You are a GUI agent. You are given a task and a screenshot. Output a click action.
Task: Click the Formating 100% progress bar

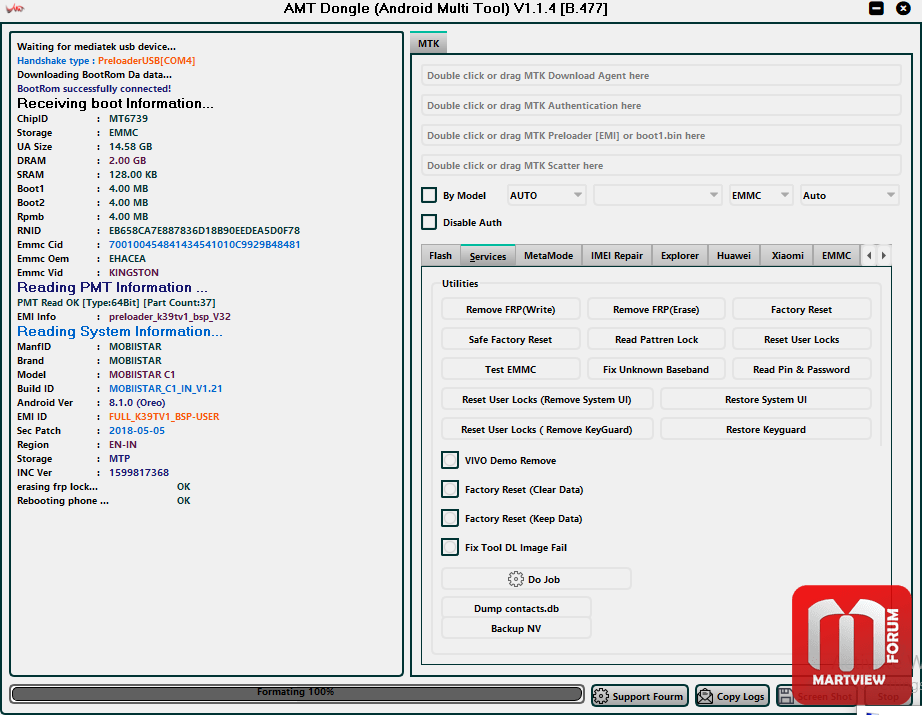click(297, 693)
